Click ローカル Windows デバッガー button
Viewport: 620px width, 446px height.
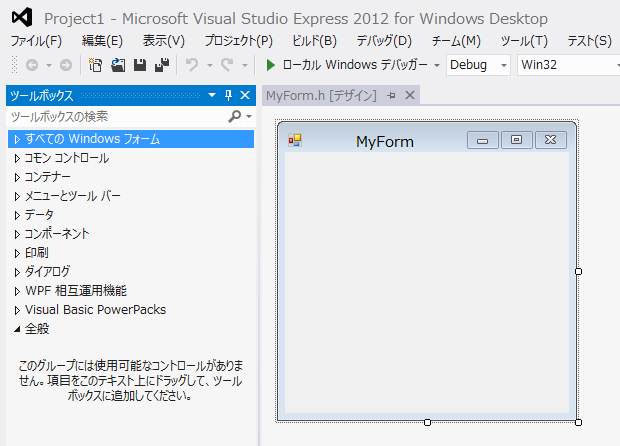pos(355,65)
